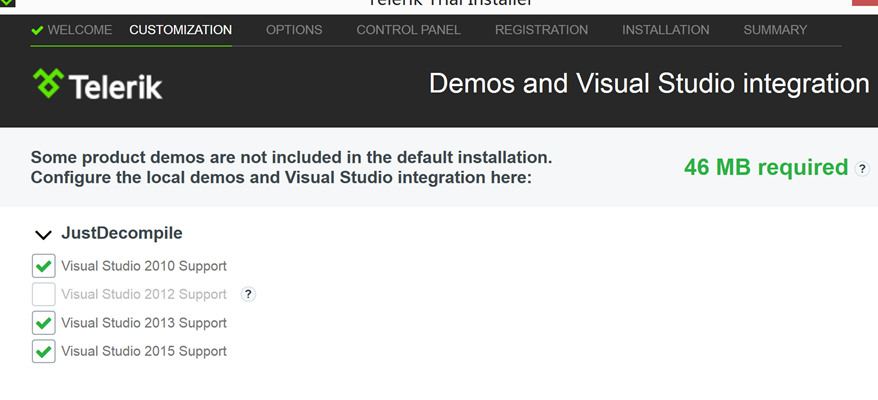Switch to the Options tab
878x400 pixels.
click(x=294, y=30)
